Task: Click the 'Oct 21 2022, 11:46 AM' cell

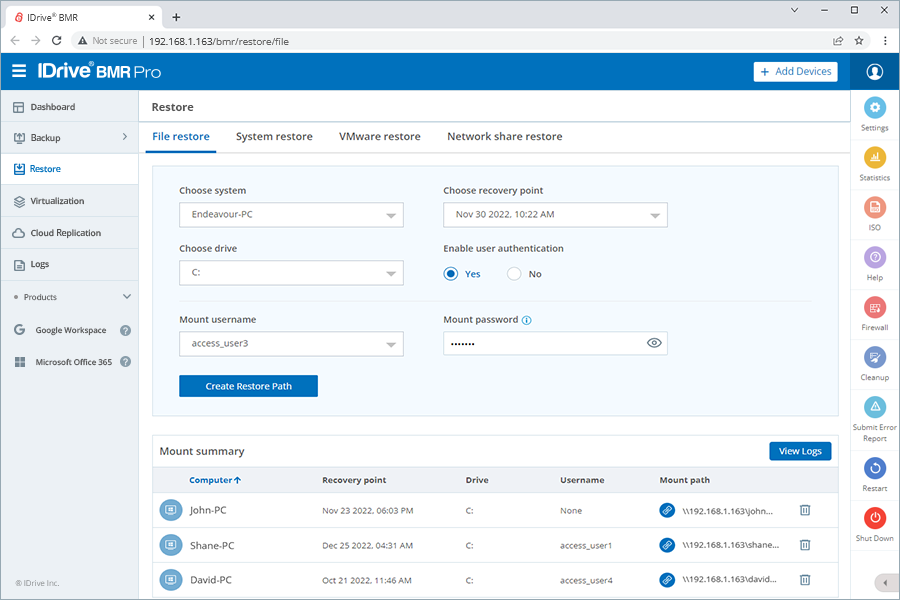Action: tap(367, 580)
